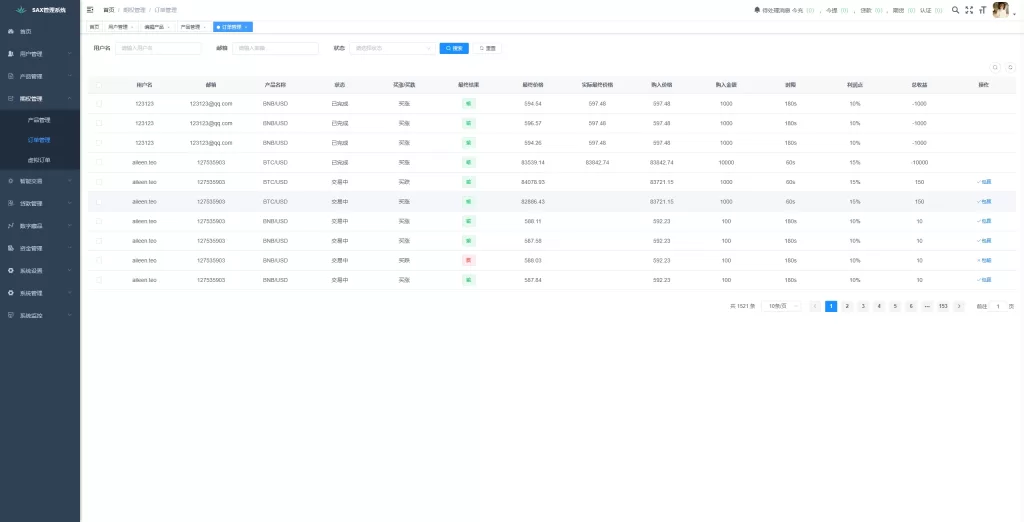This screenshot has width=1024, height=522.
Task: Focus the 用户名 username input field
Action: [x=158, y=48]
